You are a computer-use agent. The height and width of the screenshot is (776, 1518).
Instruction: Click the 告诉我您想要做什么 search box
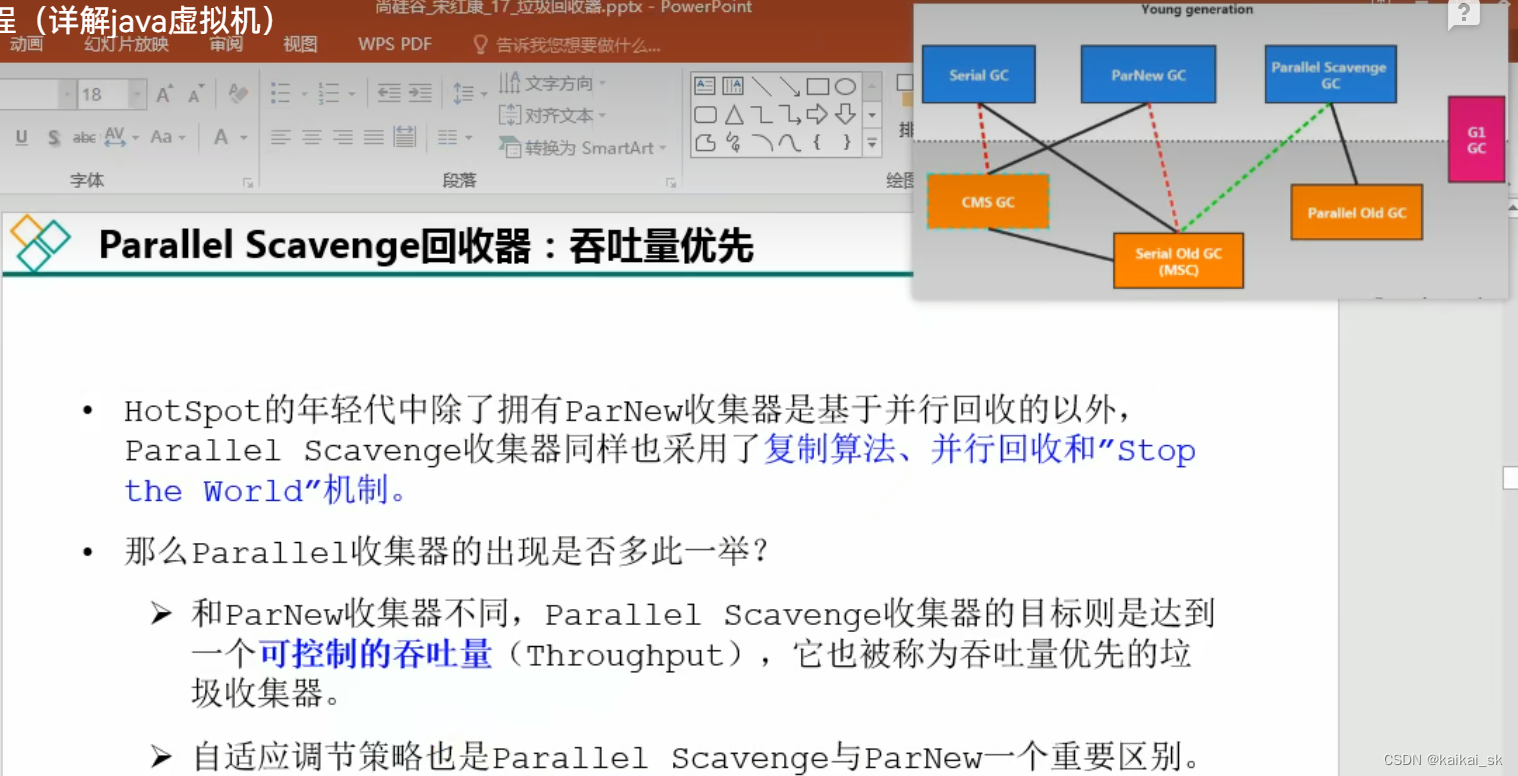pos(567,45)
